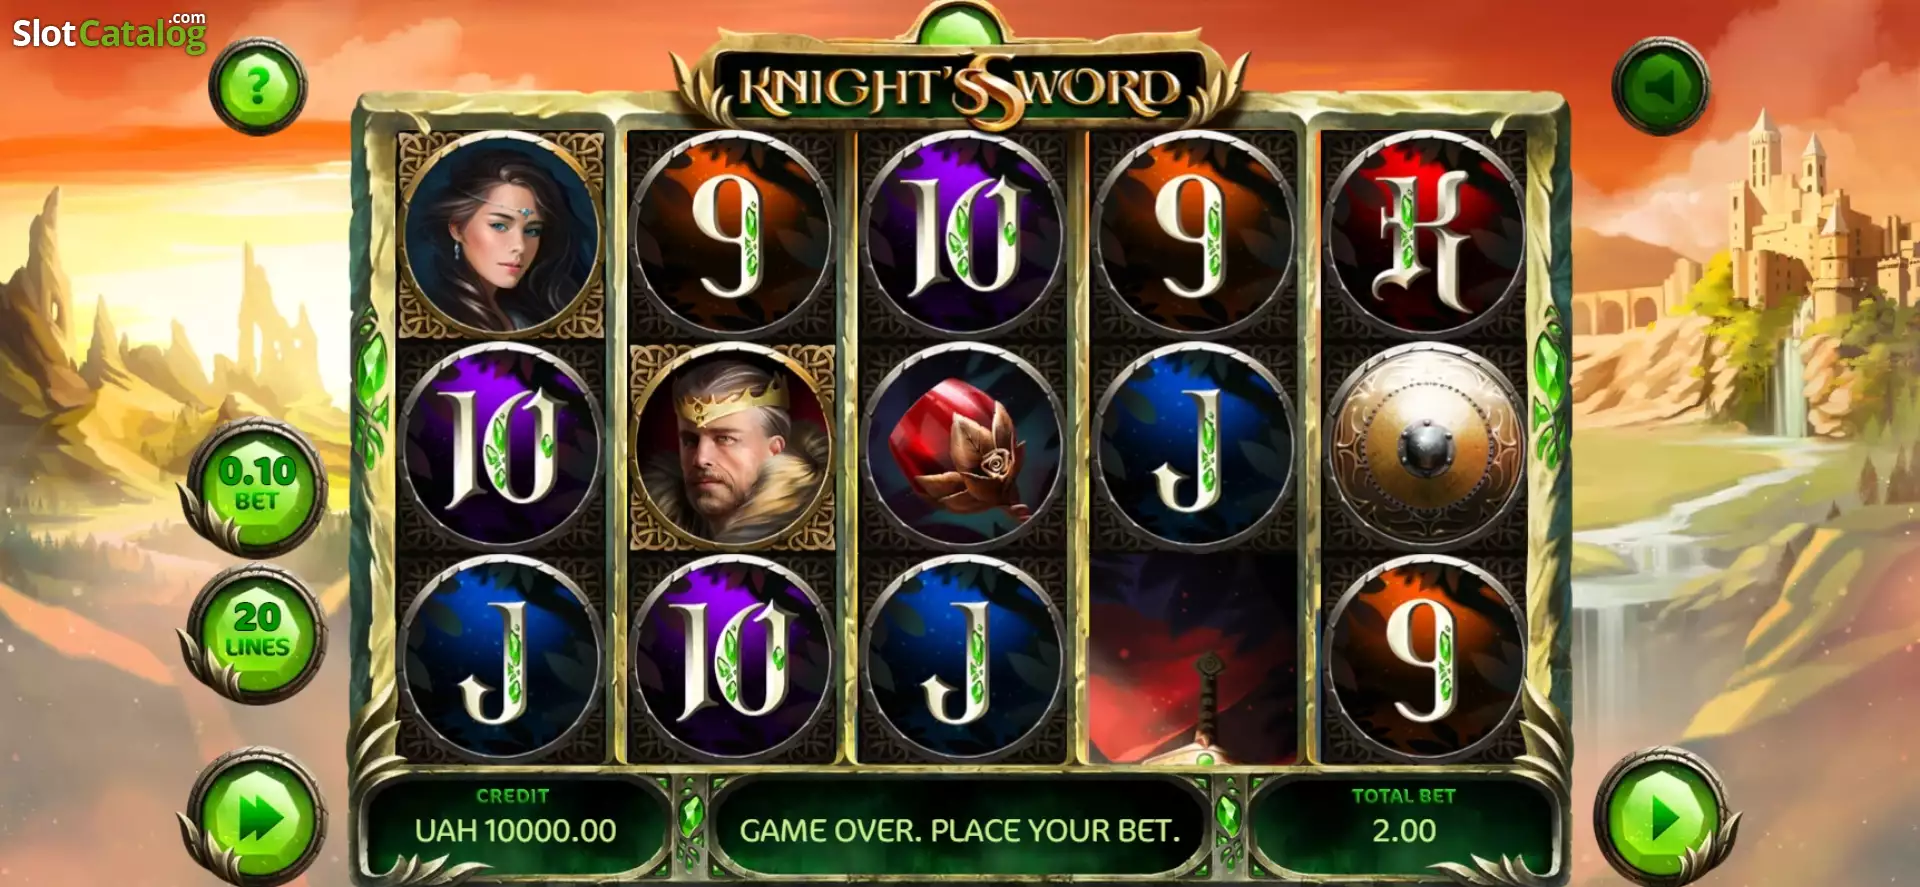Screen dimensions: 1920x887
Task: Click the TOTAL BET 2.00 display
Action: pos(1403,815)
